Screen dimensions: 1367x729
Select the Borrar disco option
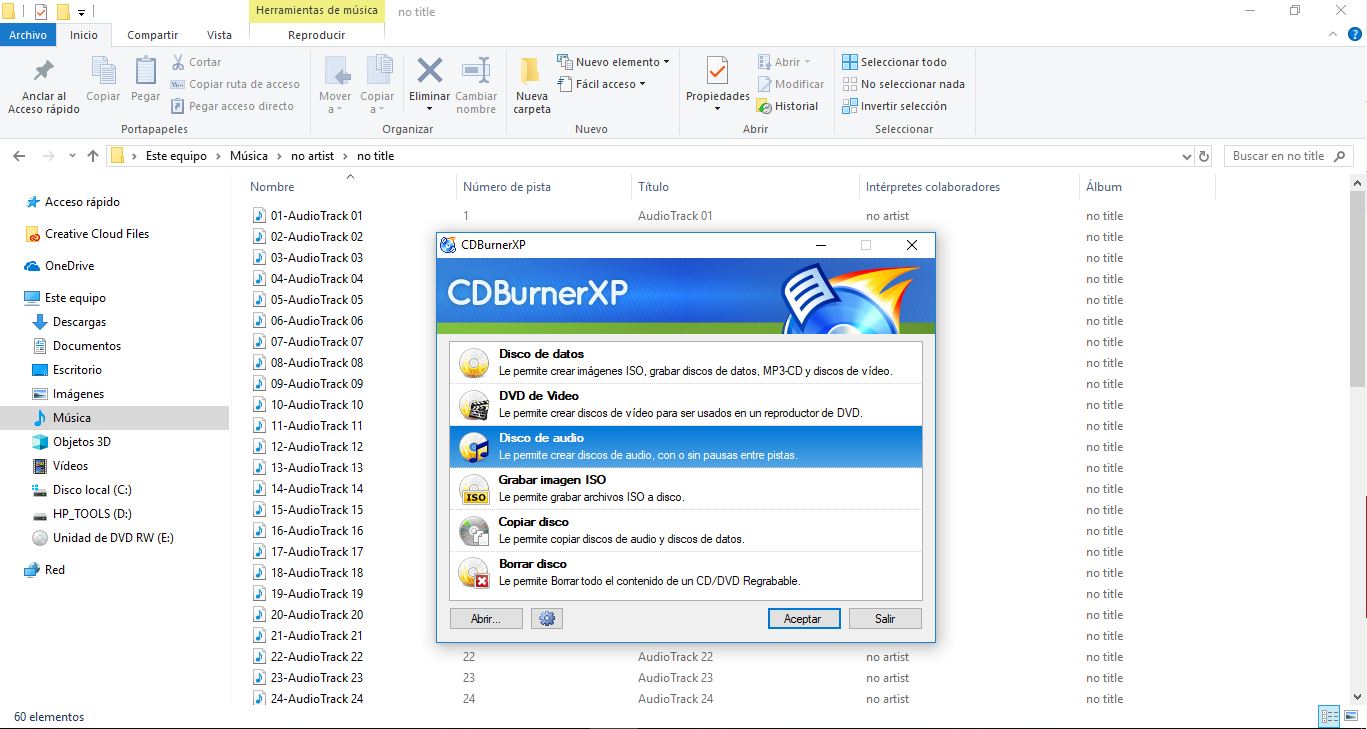pyautogui.click(x=685, y=572)
